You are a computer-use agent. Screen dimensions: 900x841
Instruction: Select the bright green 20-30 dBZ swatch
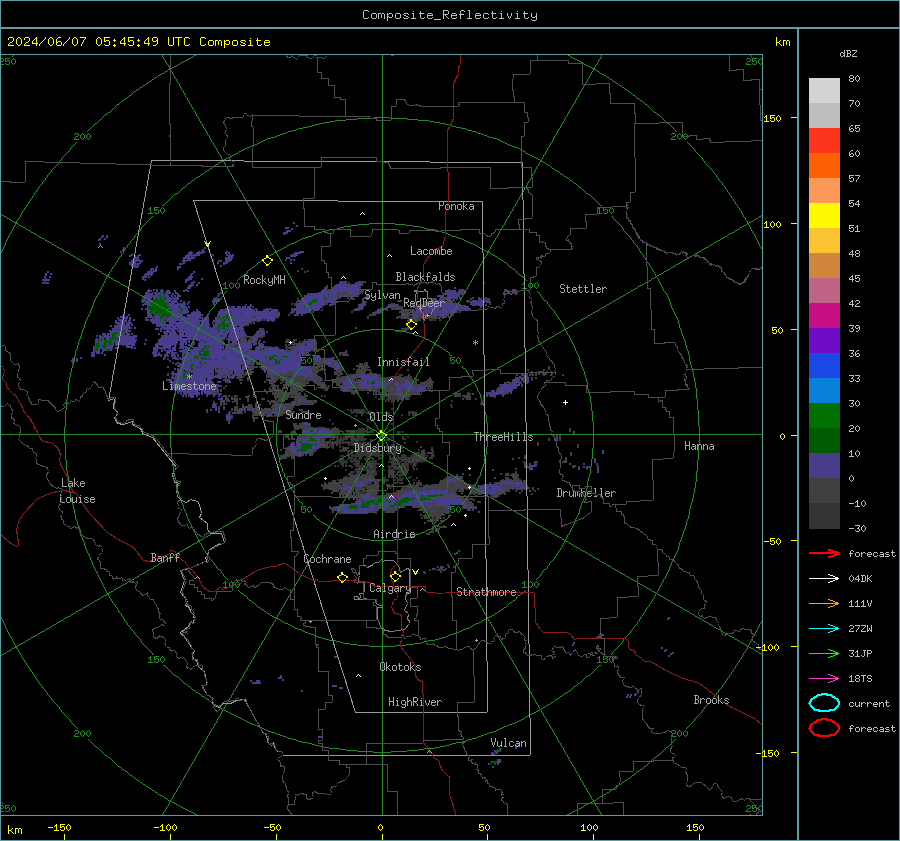[x=824, y=416]
